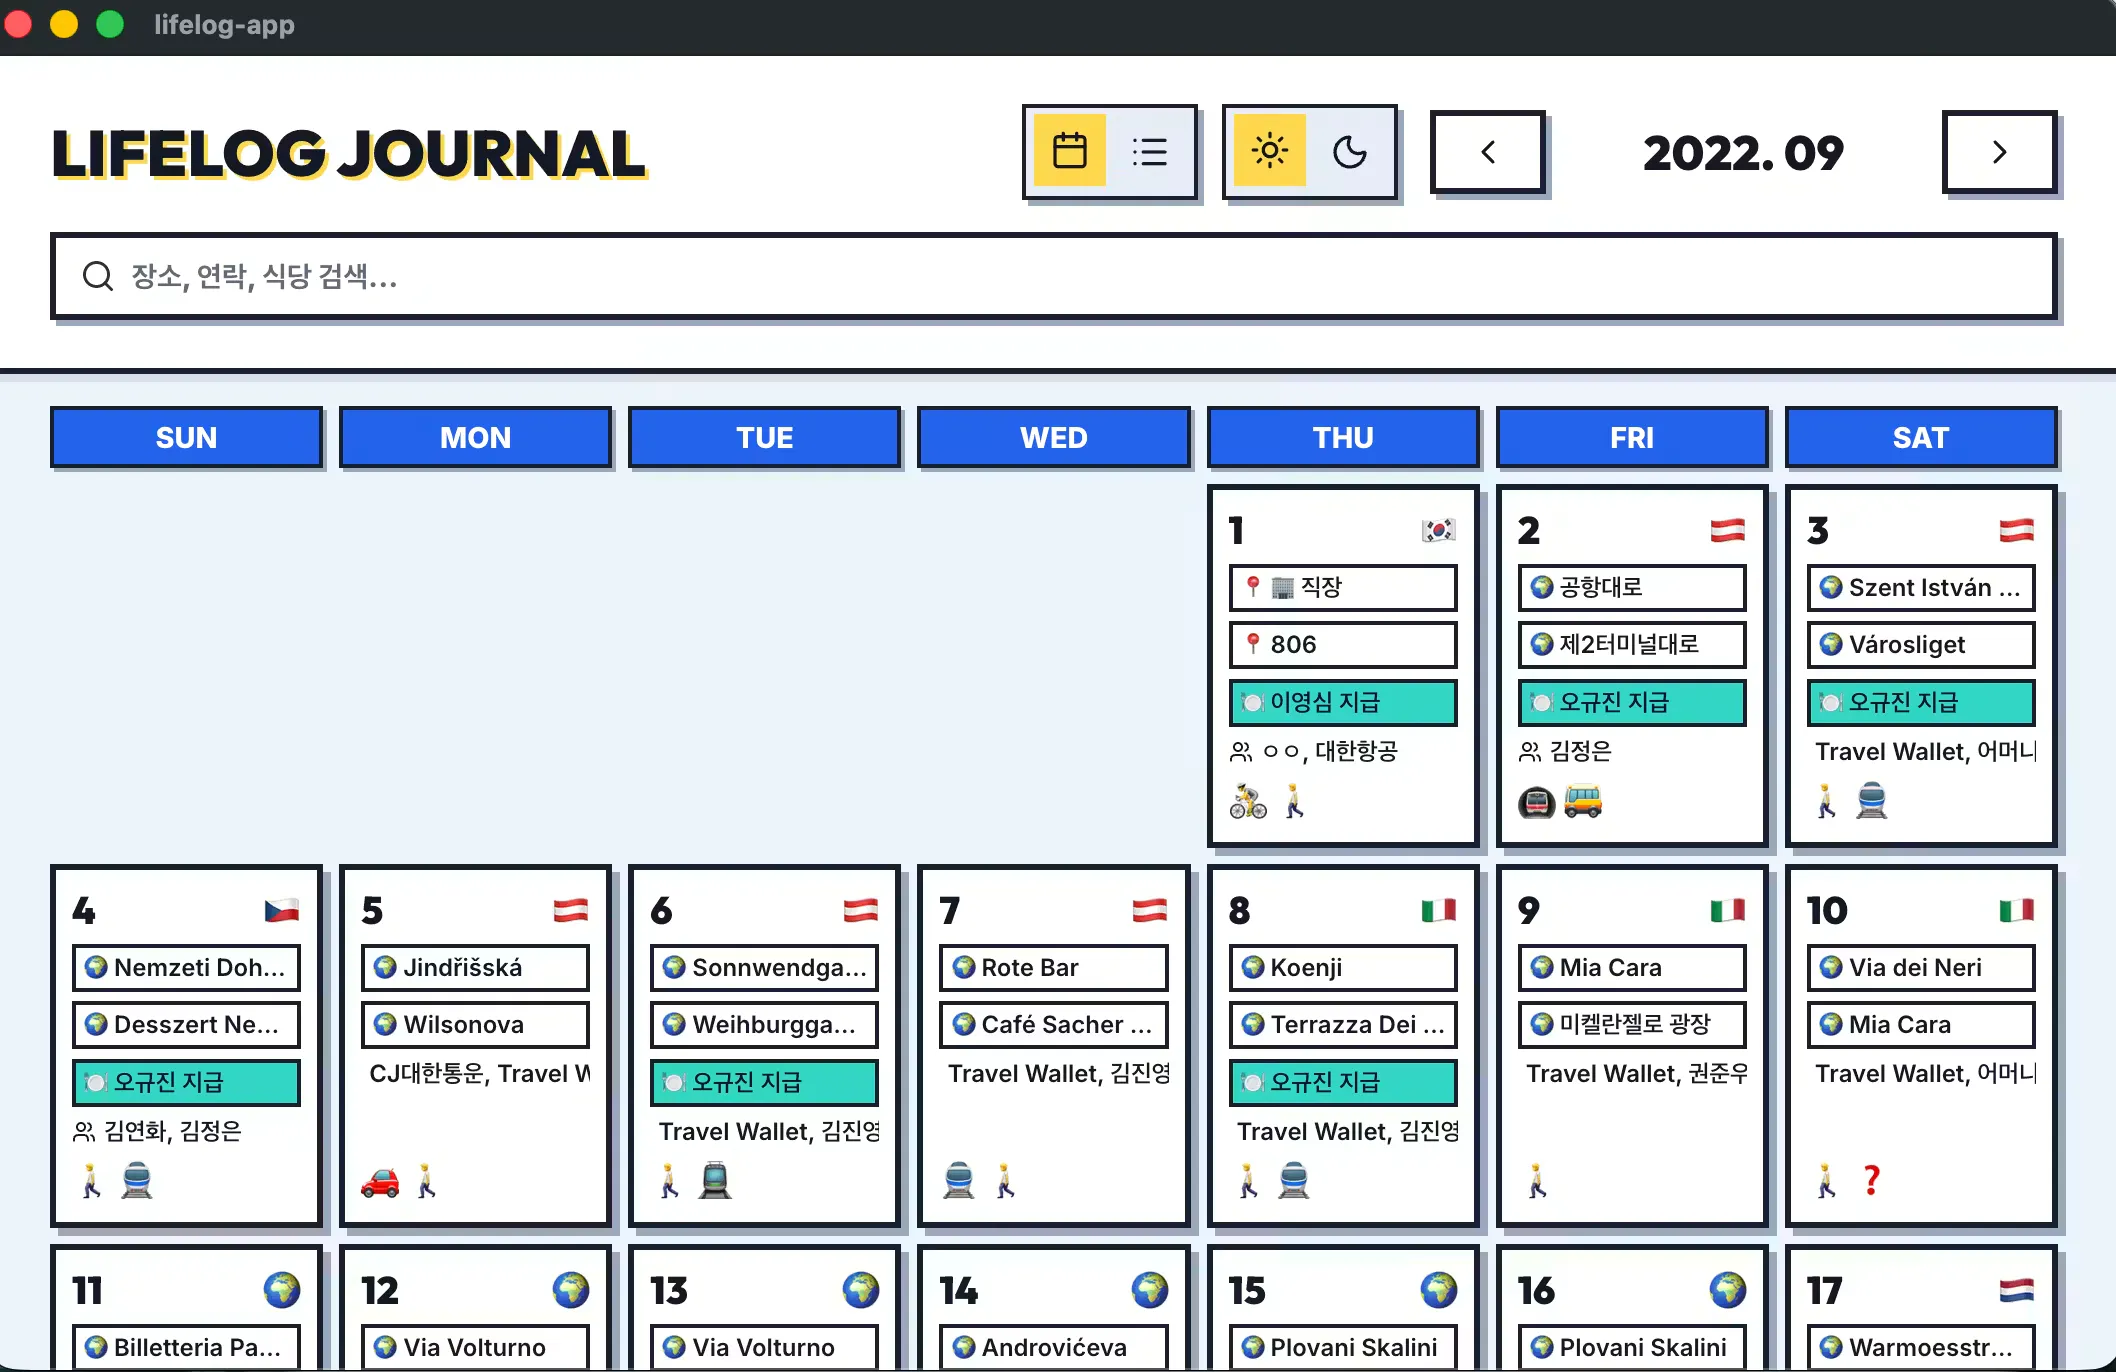Click the LIFELOG JOURNAL title
This screenshot has width=2116, height=1372.
click(349, 154)
